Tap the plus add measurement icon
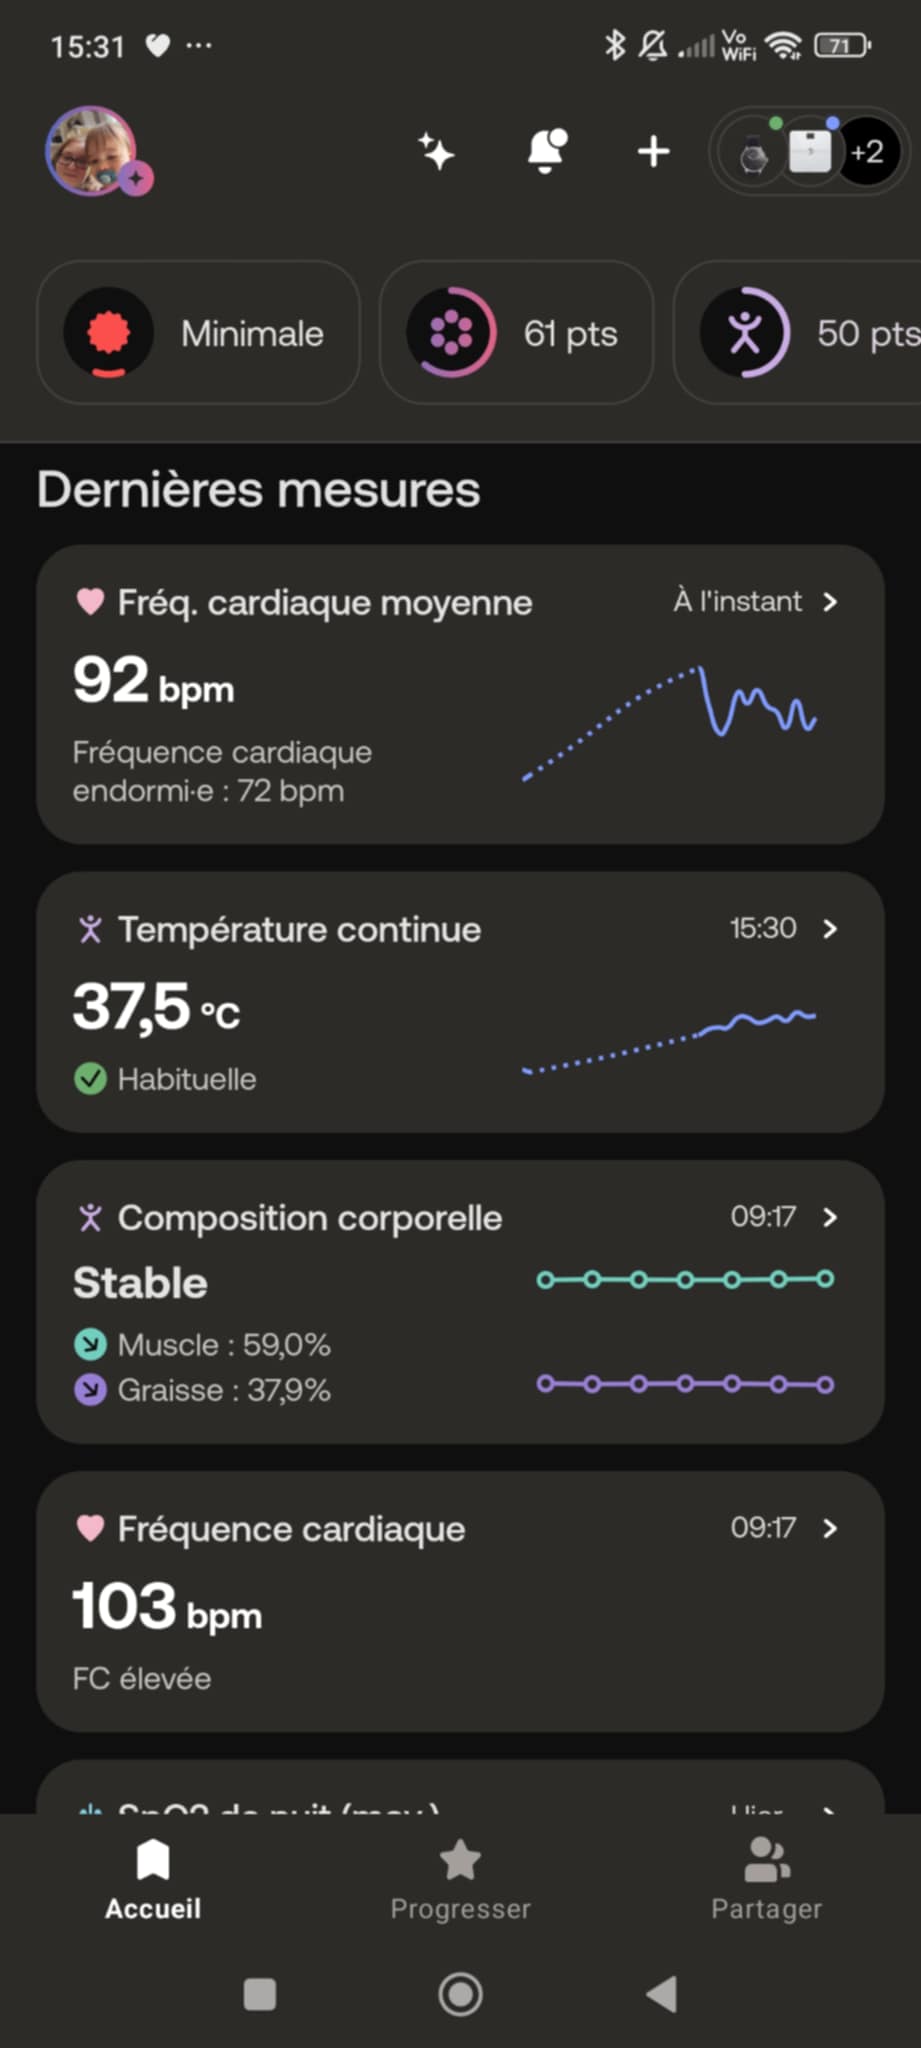This screenshot has height=2048, width=921. pos(654,152)
